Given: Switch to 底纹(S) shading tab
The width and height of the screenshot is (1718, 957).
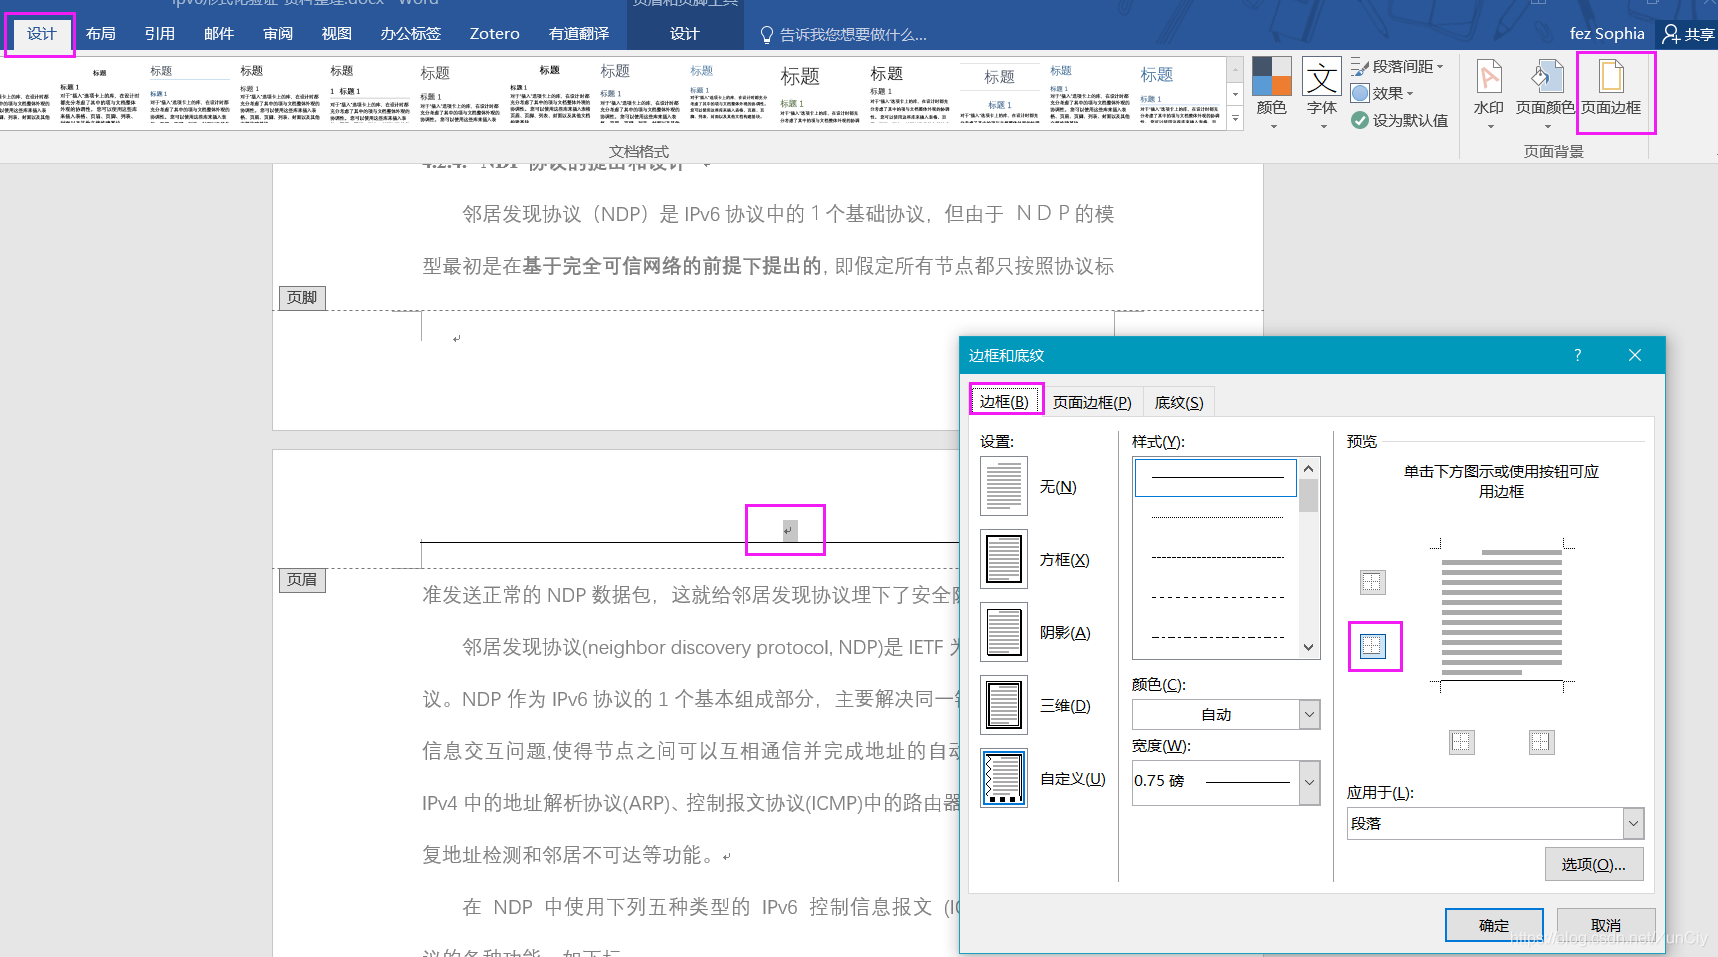Looking at the screenshot, I should pyautogui.click(x=1179, y=402).
